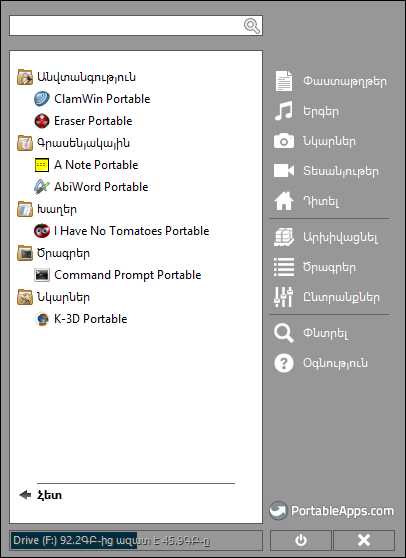
Task: Open the backup archive icon entry
Action: (x=284, y=237)
